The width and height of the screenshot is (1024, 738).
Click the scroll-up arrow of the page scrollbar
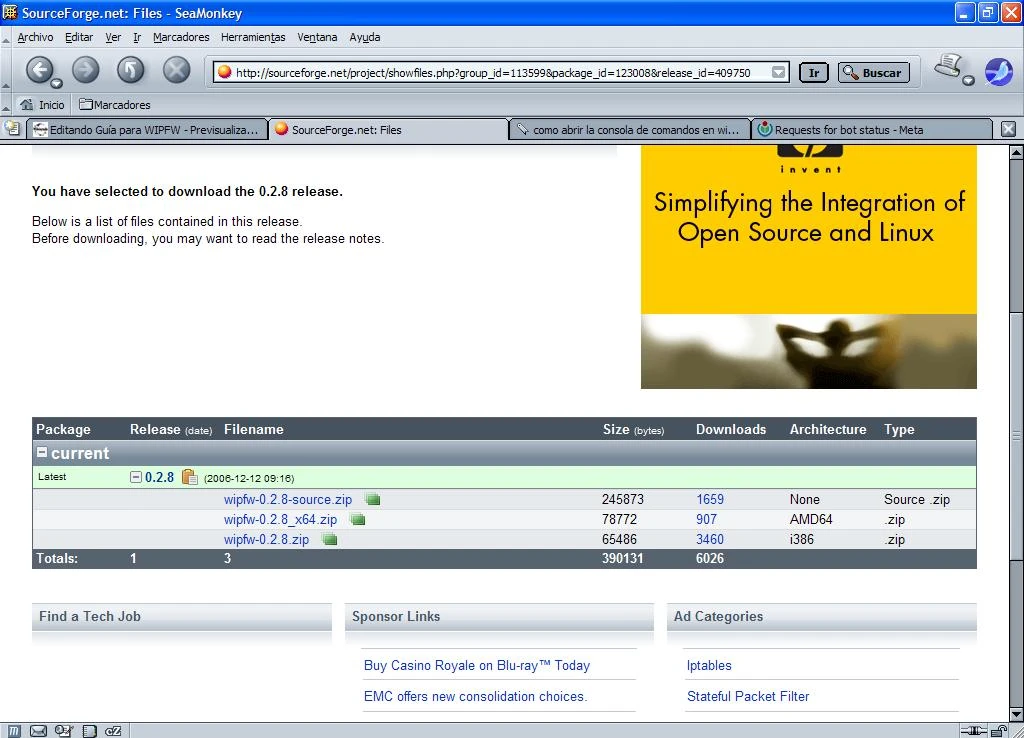(1016, 152)
